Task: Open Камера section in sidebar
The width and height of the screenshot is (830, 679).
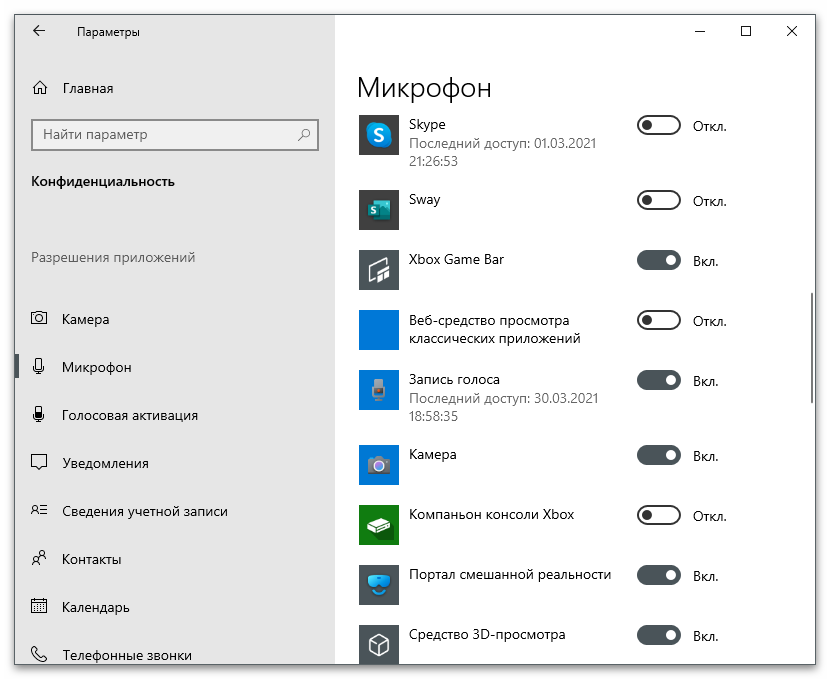Action: [85, 319]
